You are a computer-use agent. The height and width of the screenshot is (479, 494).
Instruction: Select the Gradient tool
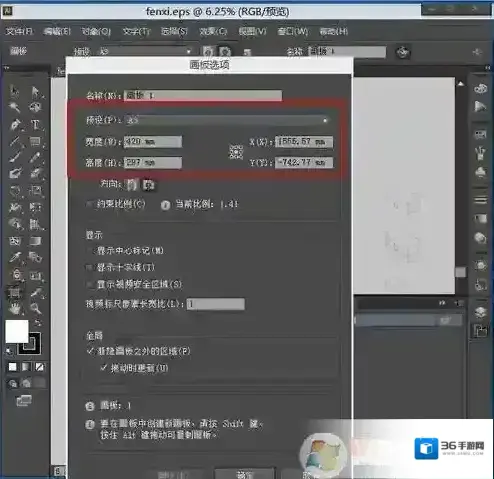[35, 241]
